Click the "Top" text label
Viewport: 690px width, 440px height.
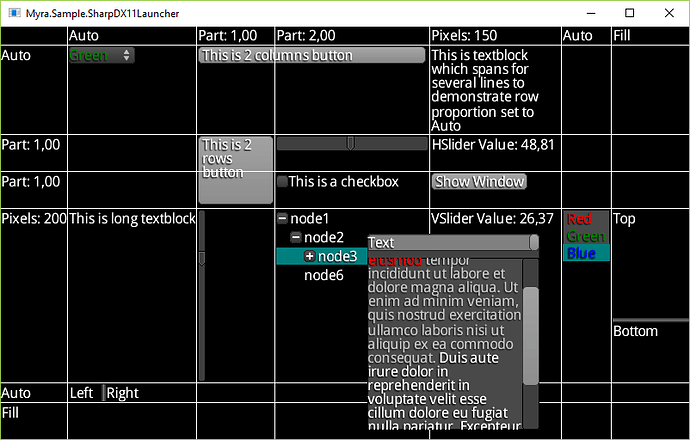click(624, 219)
